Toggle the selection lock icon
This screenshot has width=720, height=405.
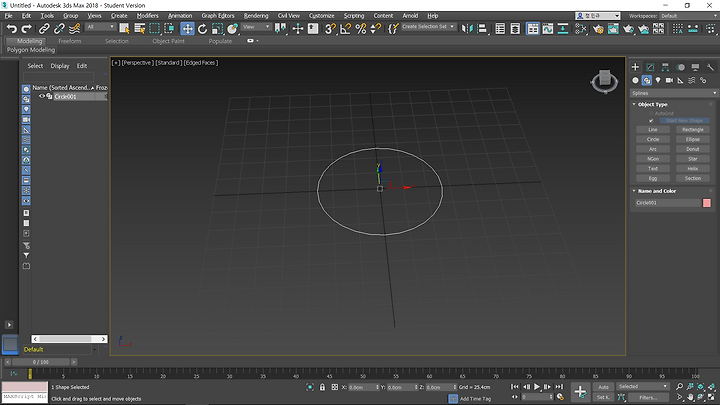(x=322, y=387)
